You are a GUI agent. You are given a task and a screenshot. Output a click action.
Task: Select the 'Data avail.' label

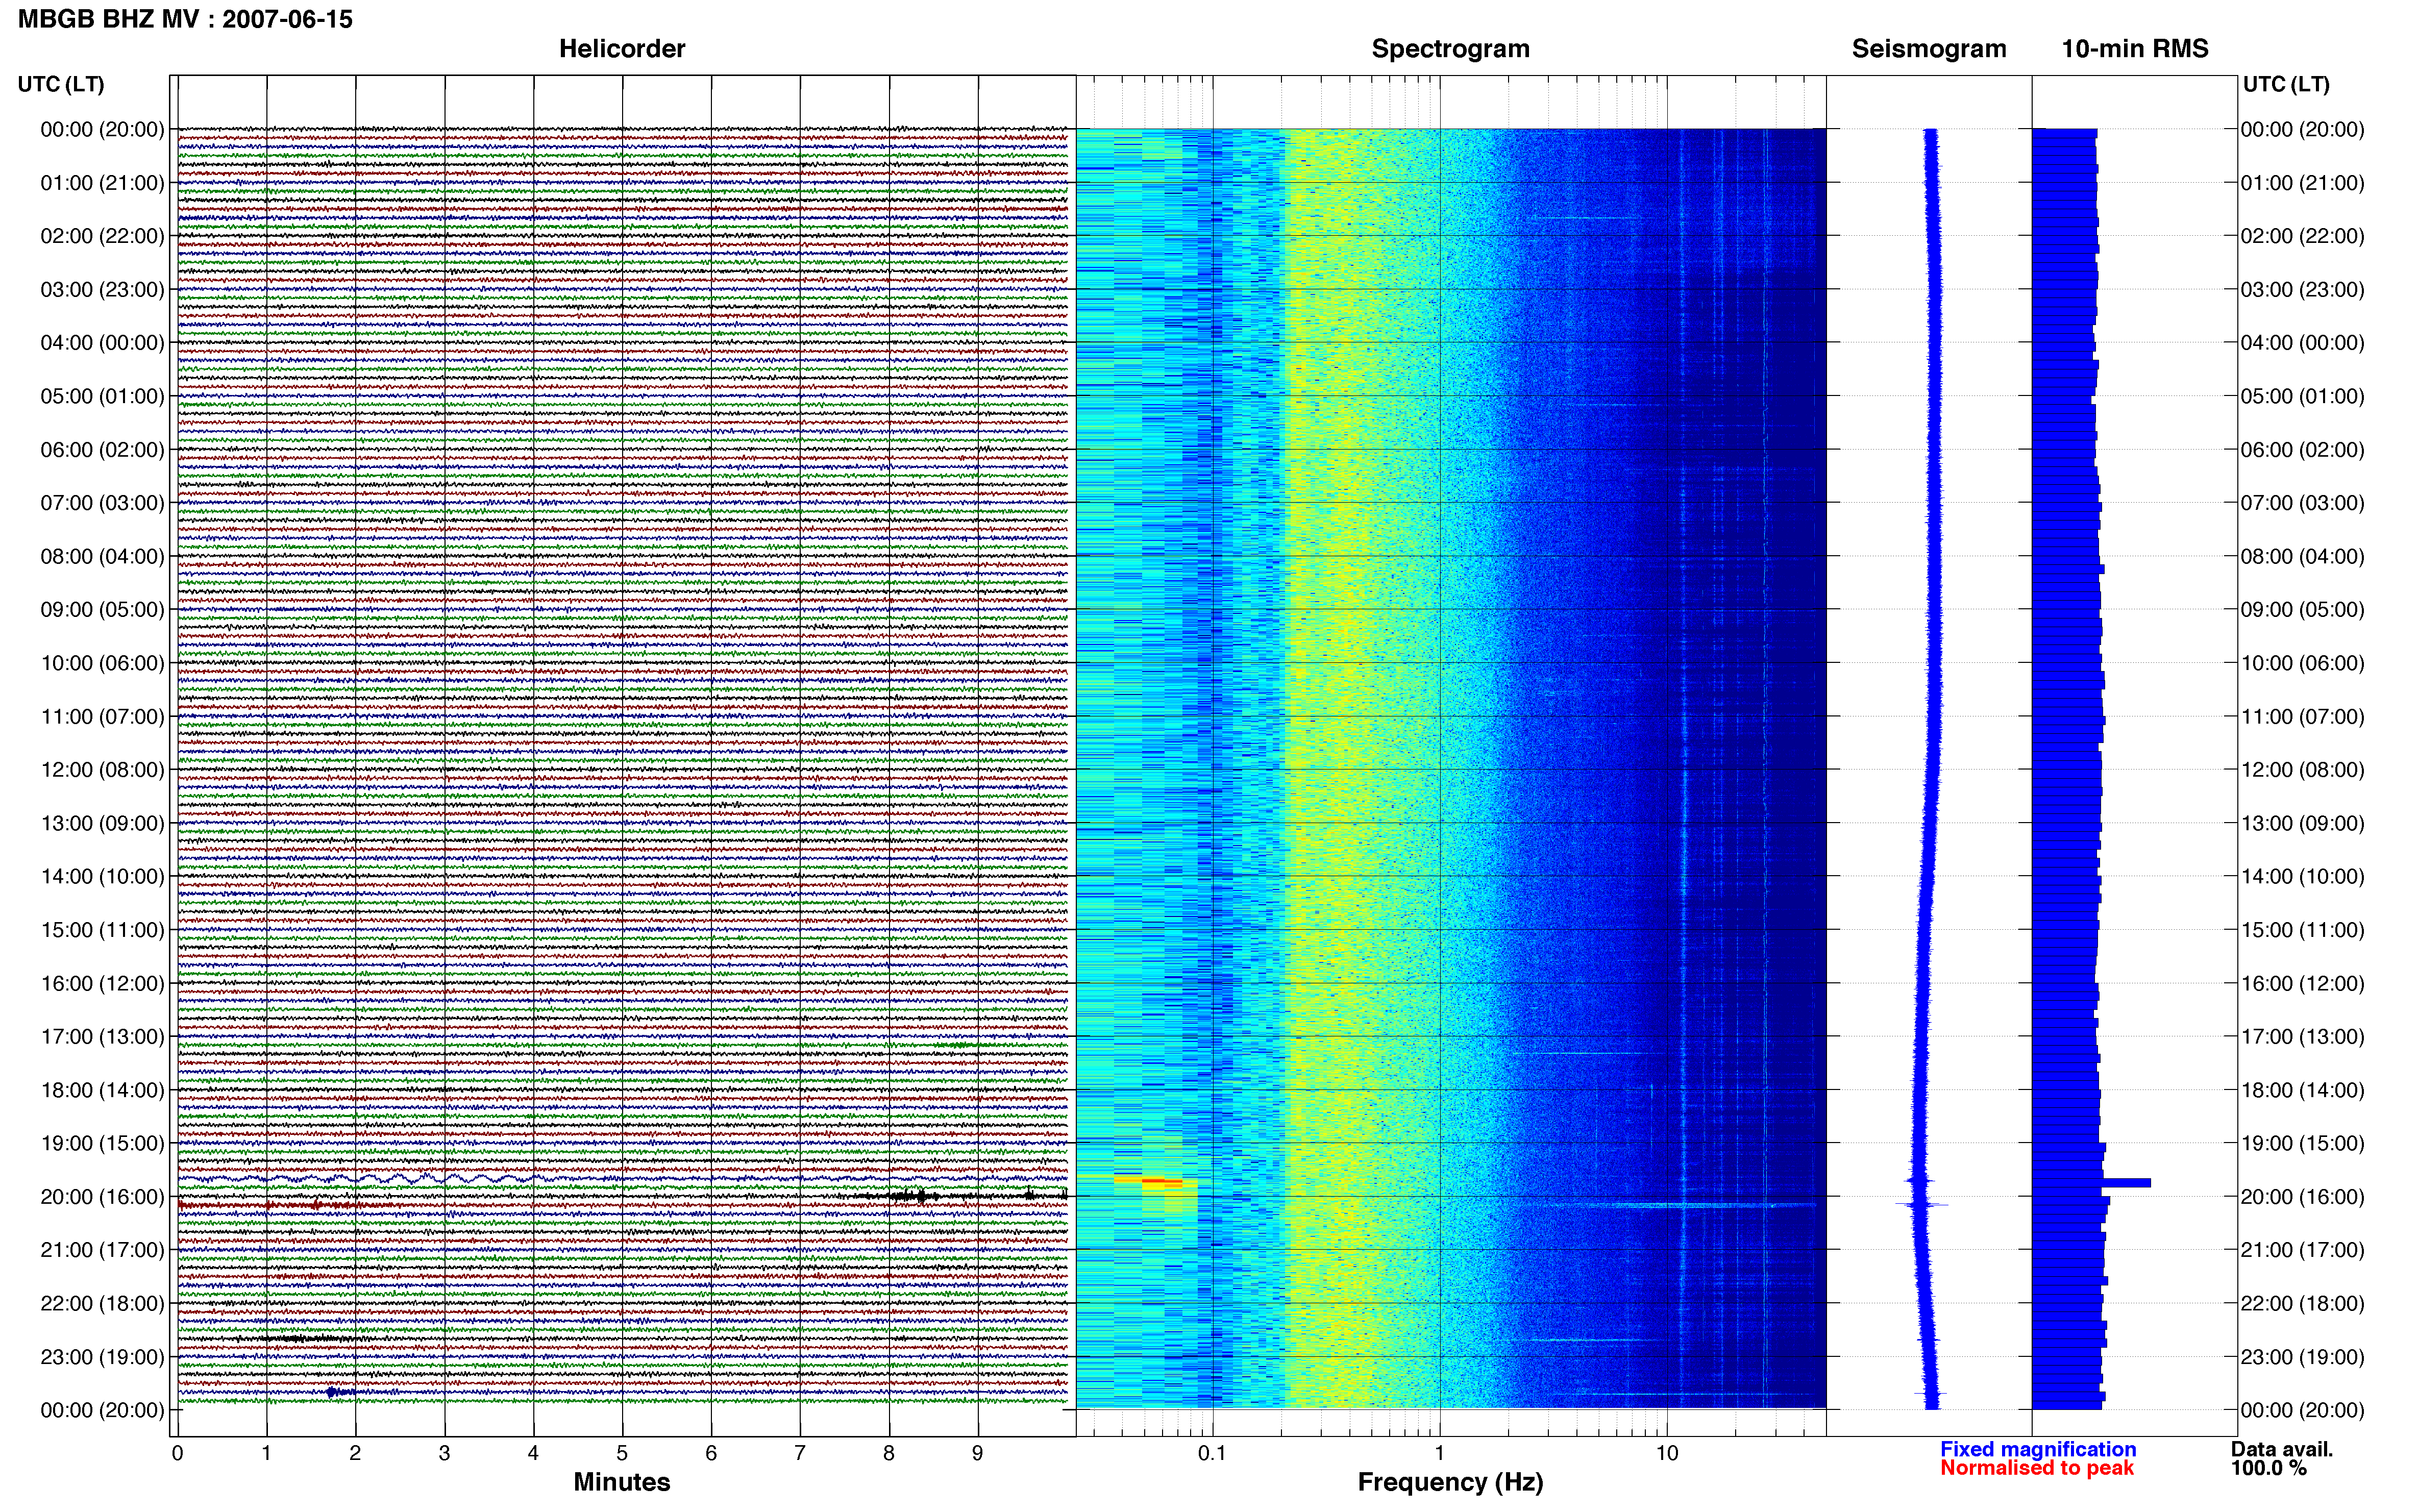[x=2281, y=1449]
